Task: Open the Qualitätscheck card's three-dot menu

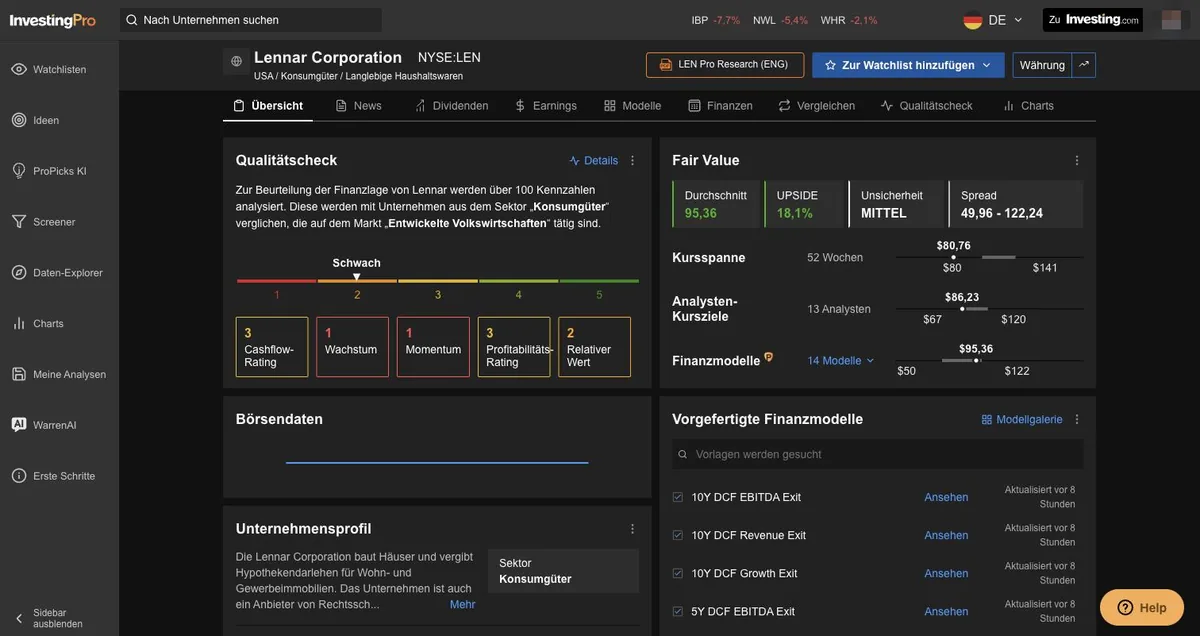Action: (x=633, y=161)
